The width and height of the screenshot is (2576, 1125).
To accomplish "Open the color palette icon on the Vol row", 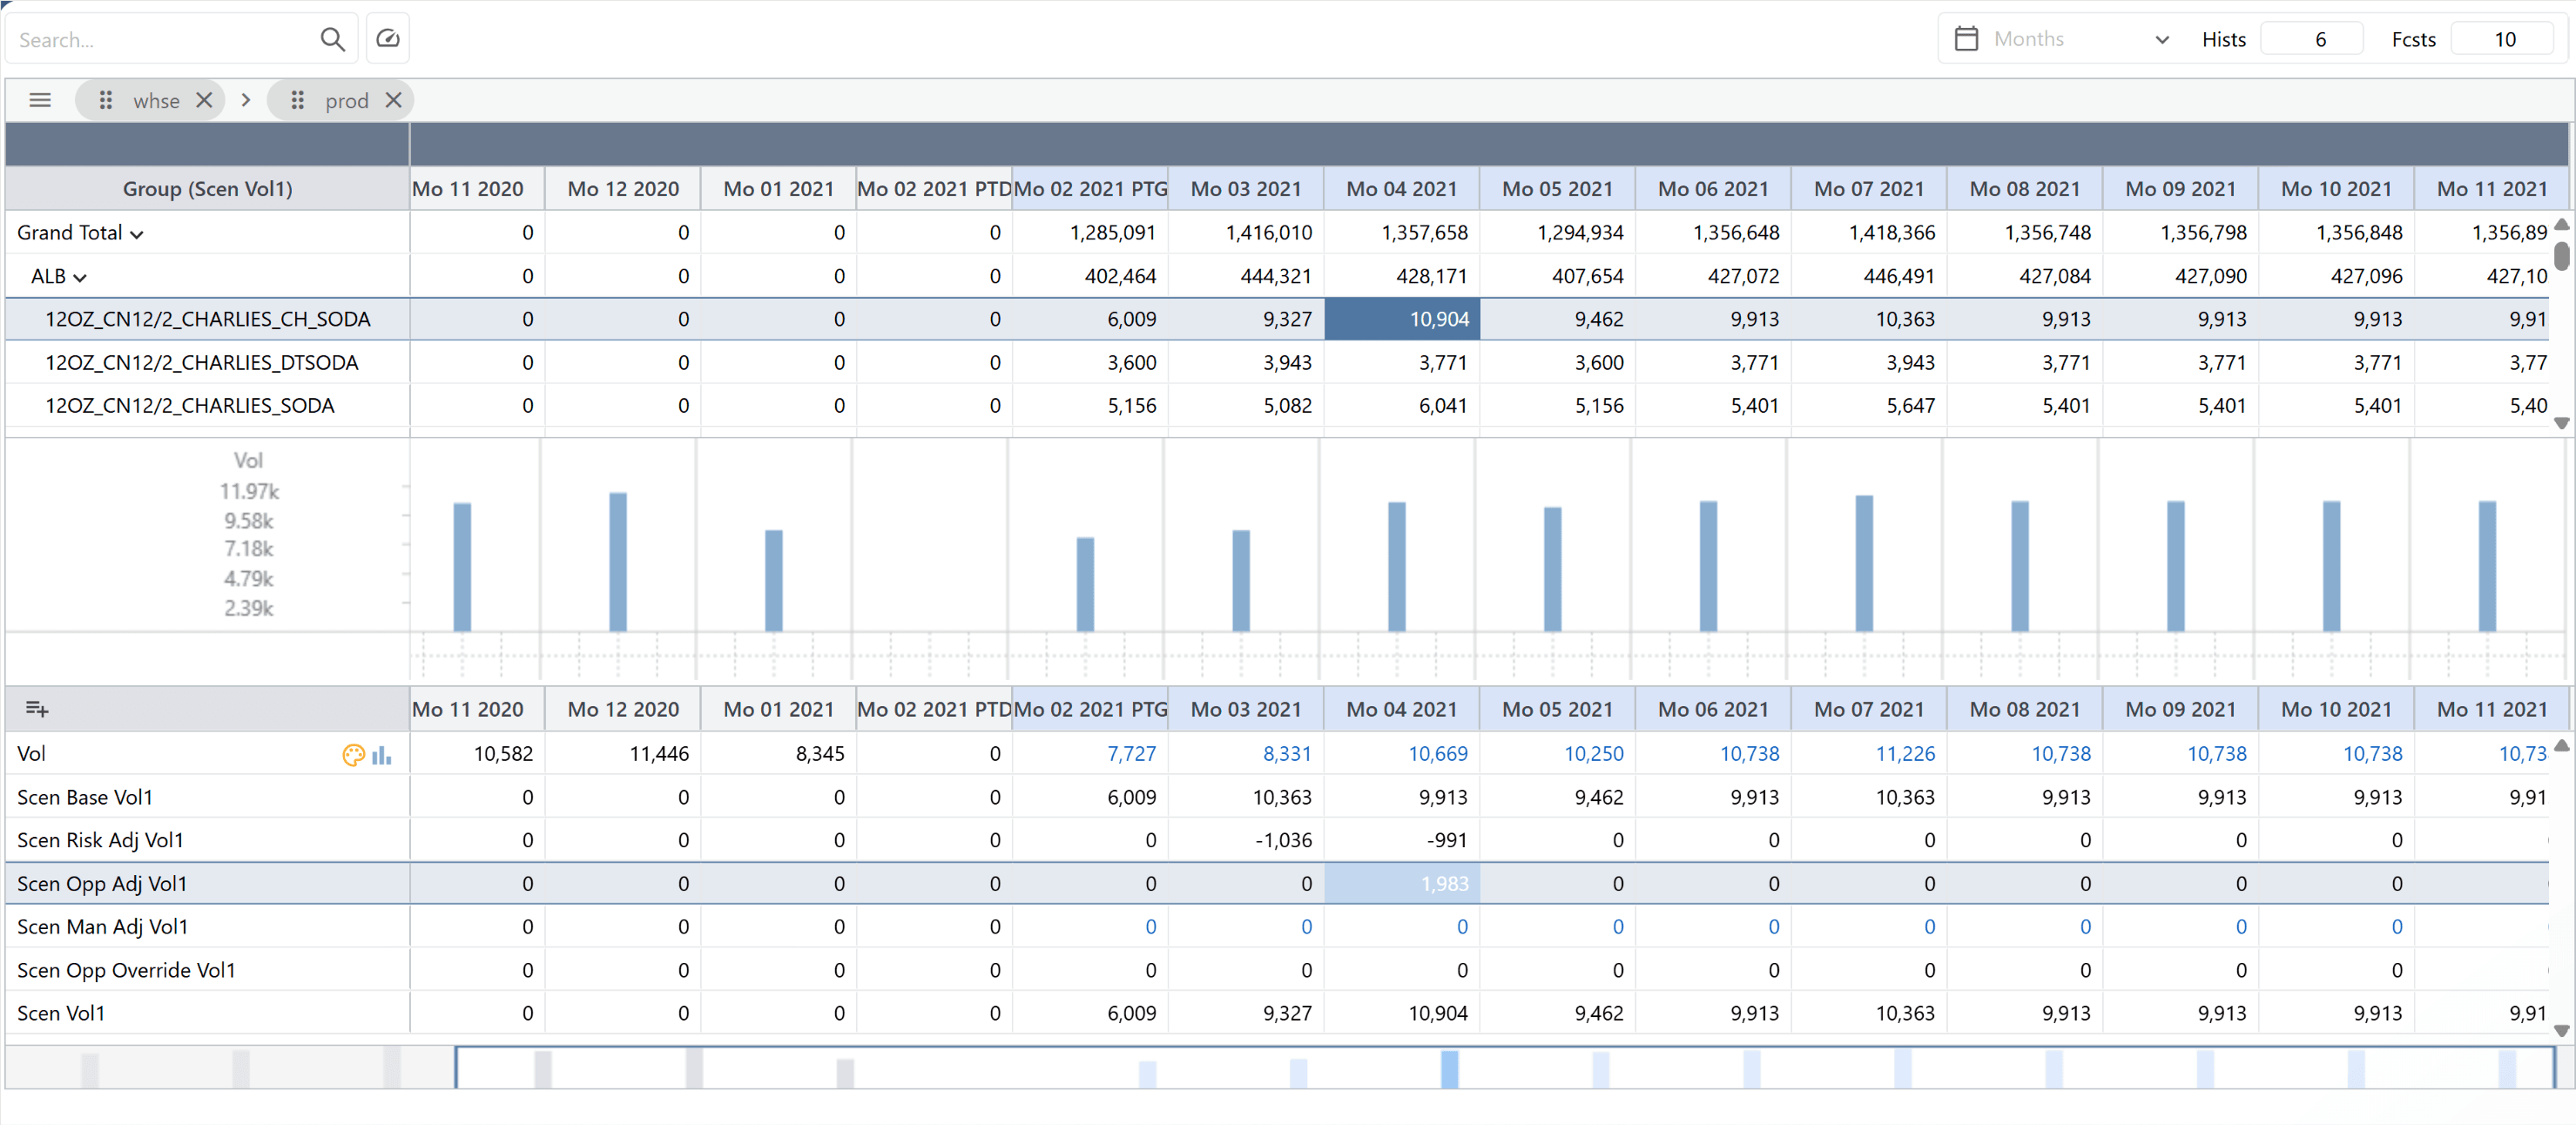I will [x=354, y=755].
